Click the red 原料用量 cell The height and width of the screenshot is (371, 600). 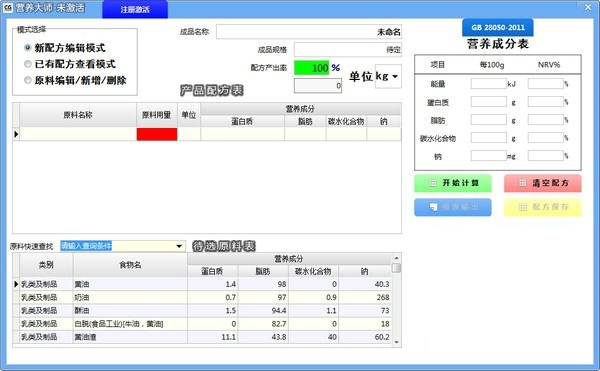click(x=157, y=134)
